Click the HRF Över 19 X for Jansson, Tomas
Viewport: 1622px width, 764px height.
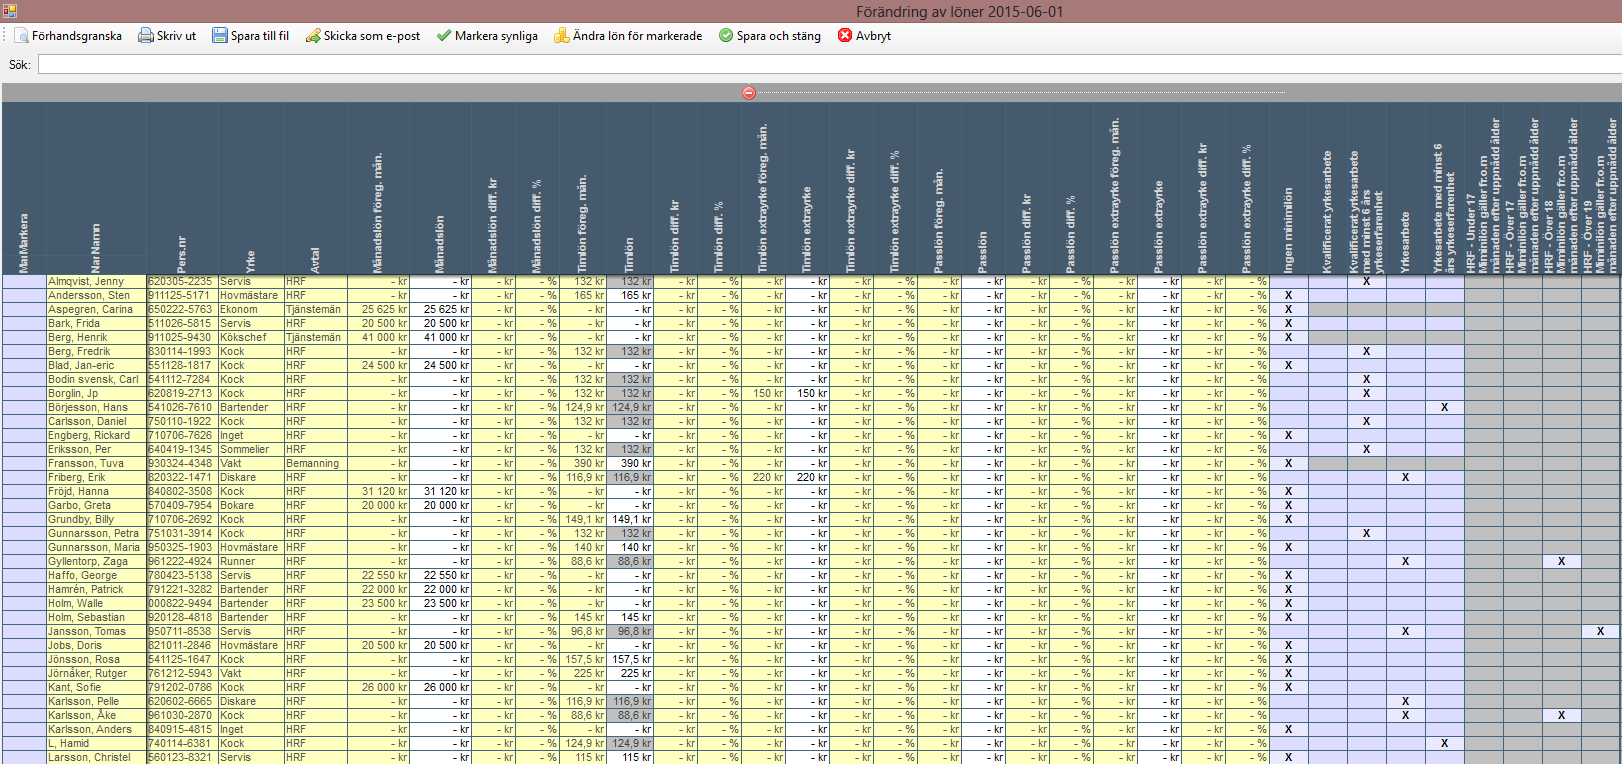point(1600,632)
